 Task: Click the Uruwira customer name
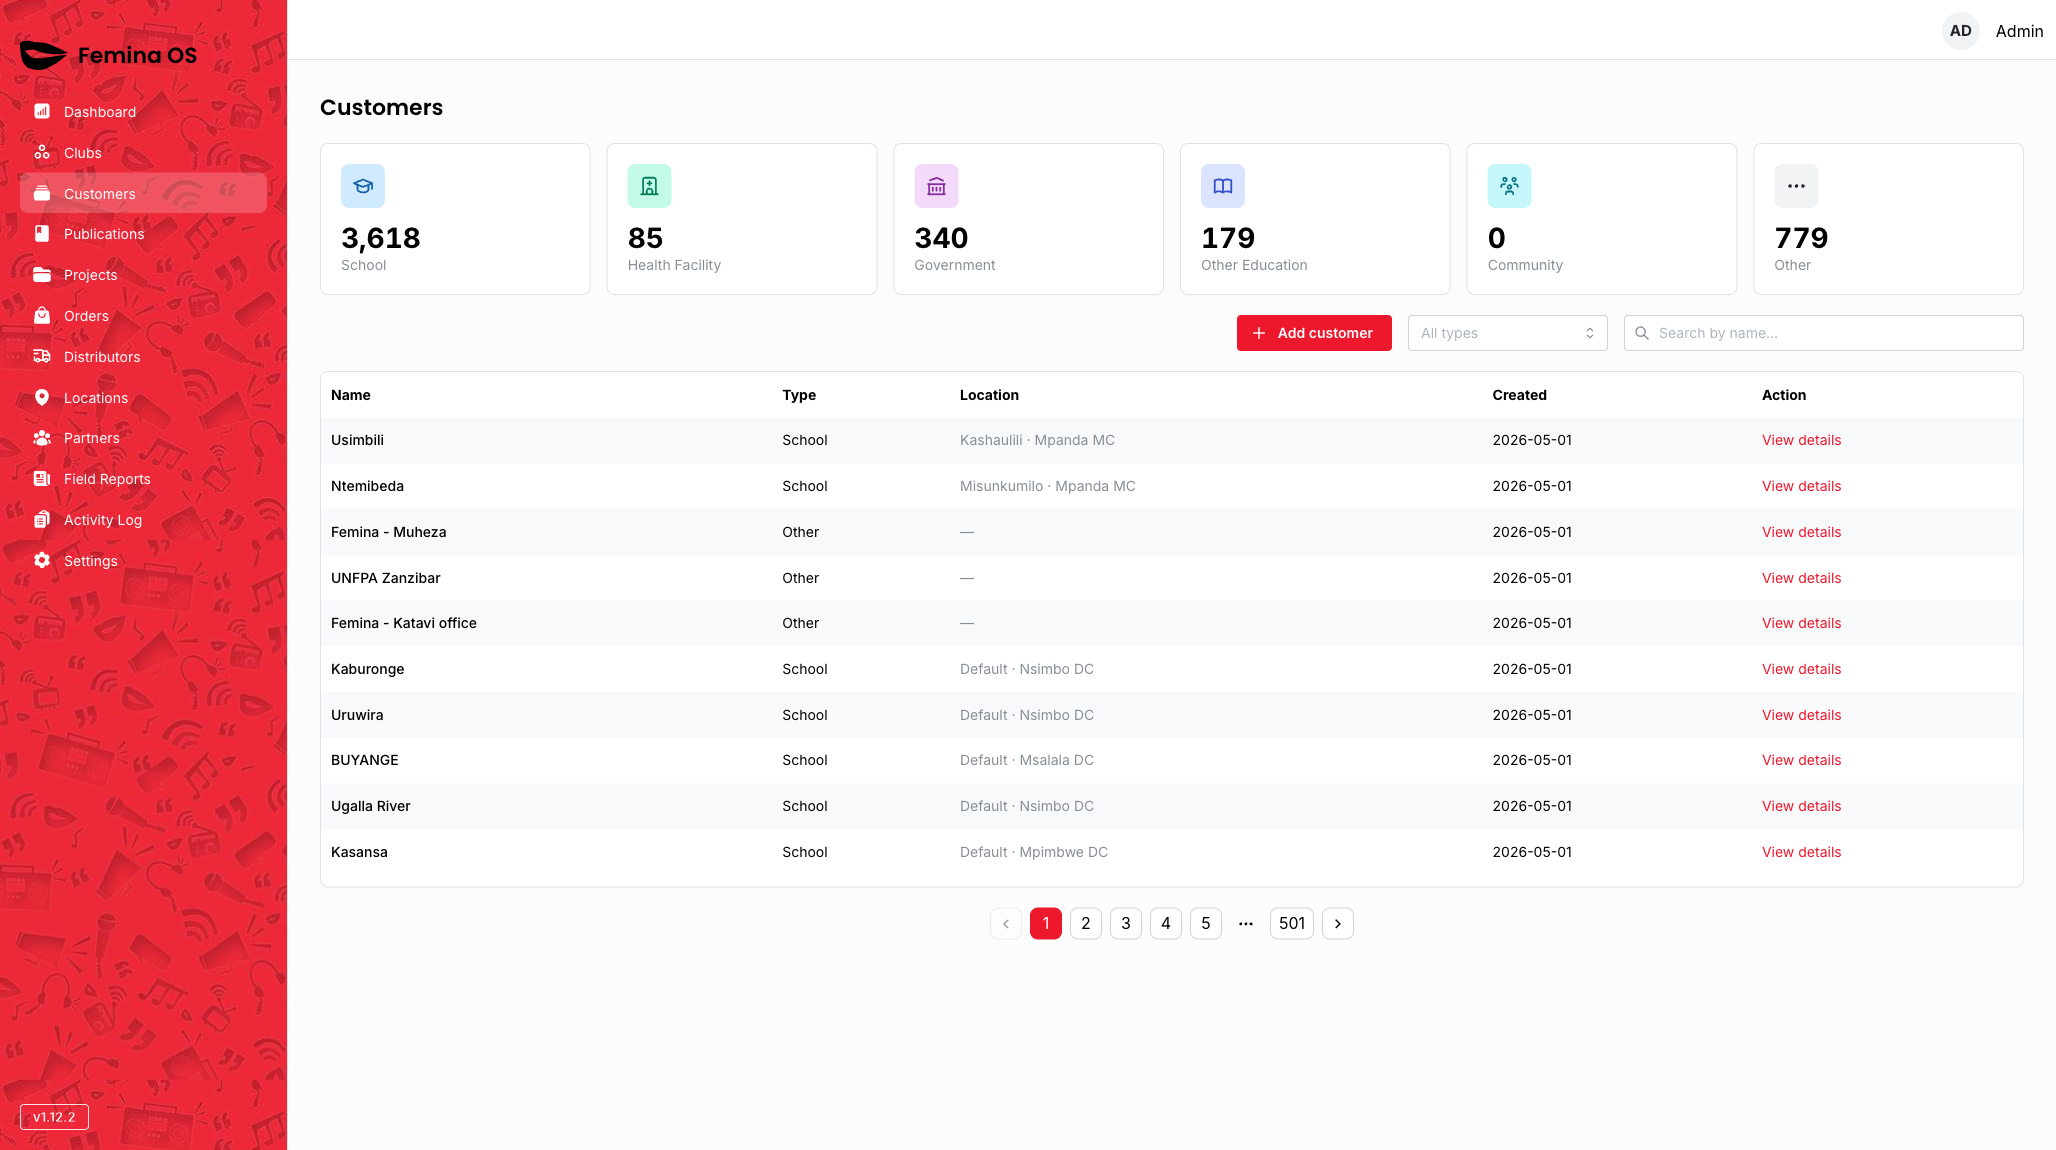(x=357, y=715)
